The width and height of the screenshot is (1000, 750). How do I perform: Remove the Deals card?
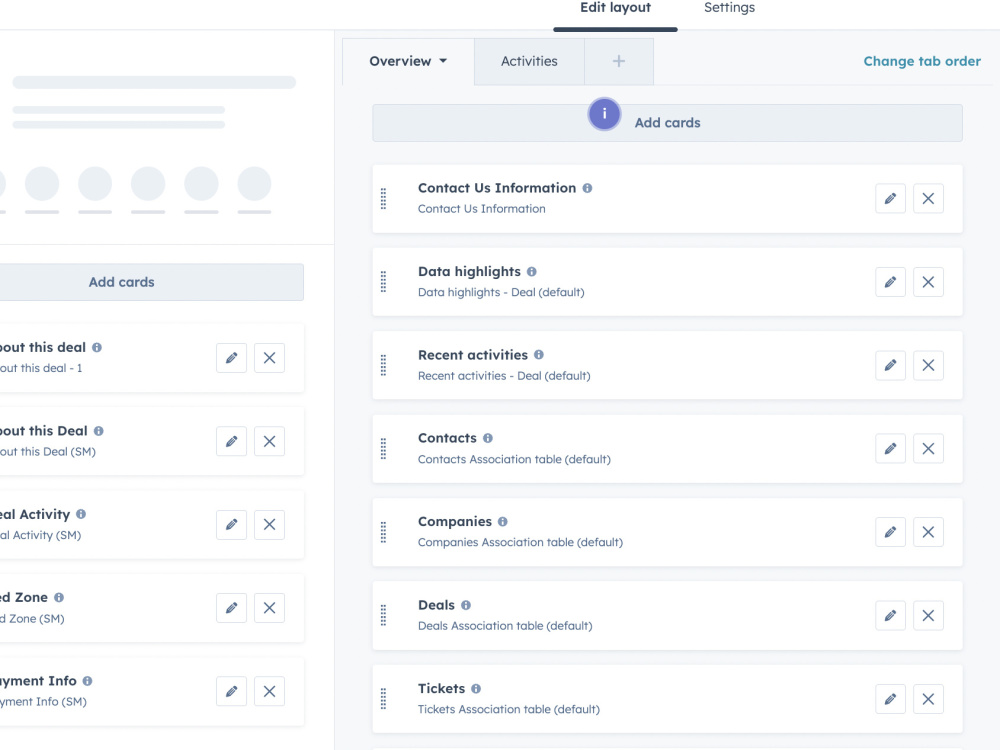point(928,615)
